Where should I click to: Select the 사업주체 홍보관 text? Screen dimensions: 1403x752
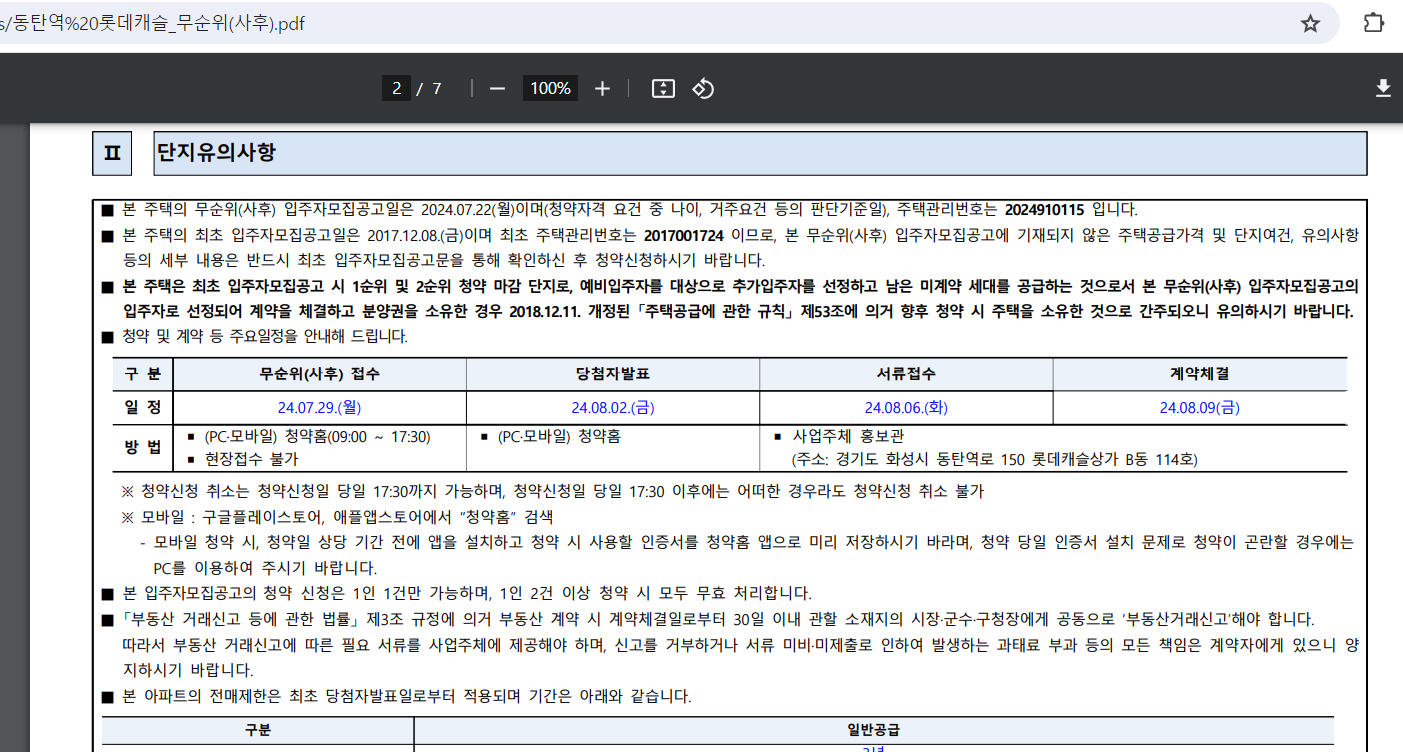click(x=849, y=437)
